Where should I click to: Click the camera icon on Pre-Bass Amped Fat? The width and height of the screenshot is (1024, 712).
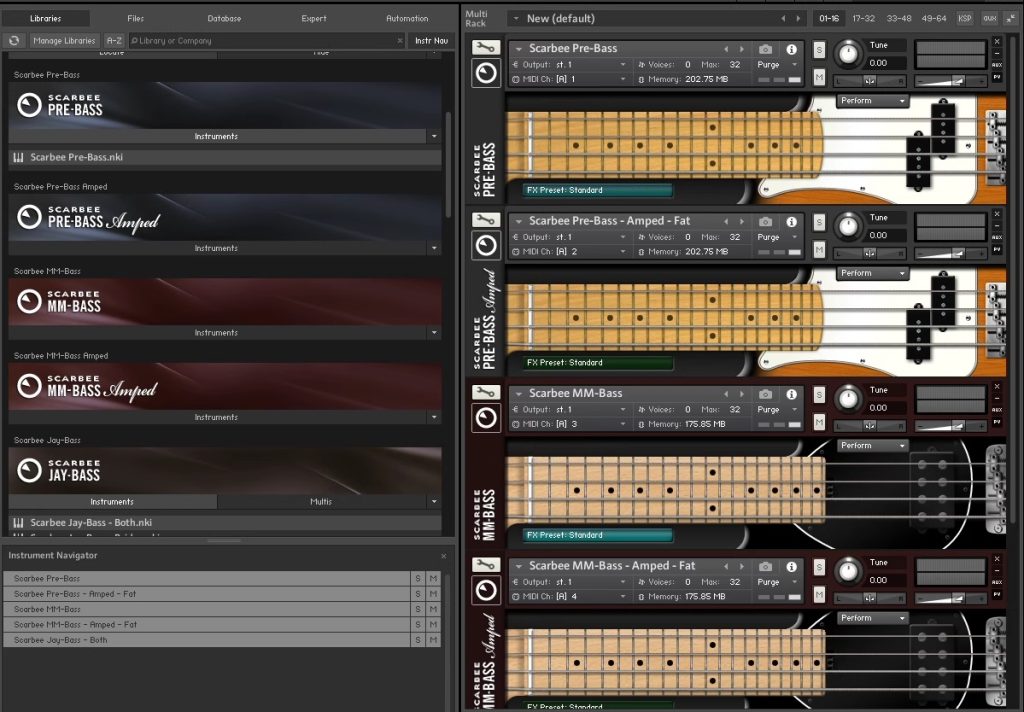click(x=765, y=221)
